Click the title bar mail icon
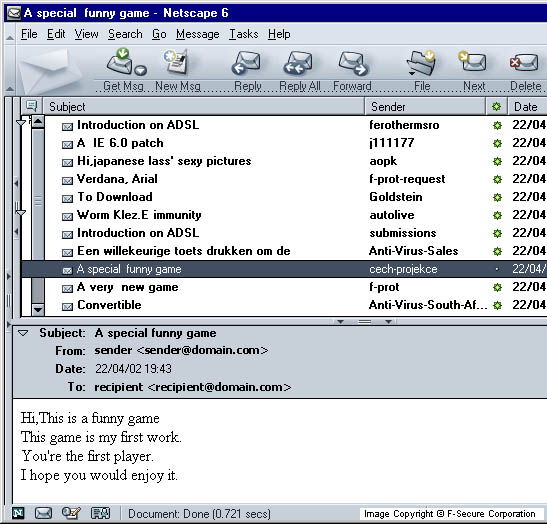 point(14,13)
